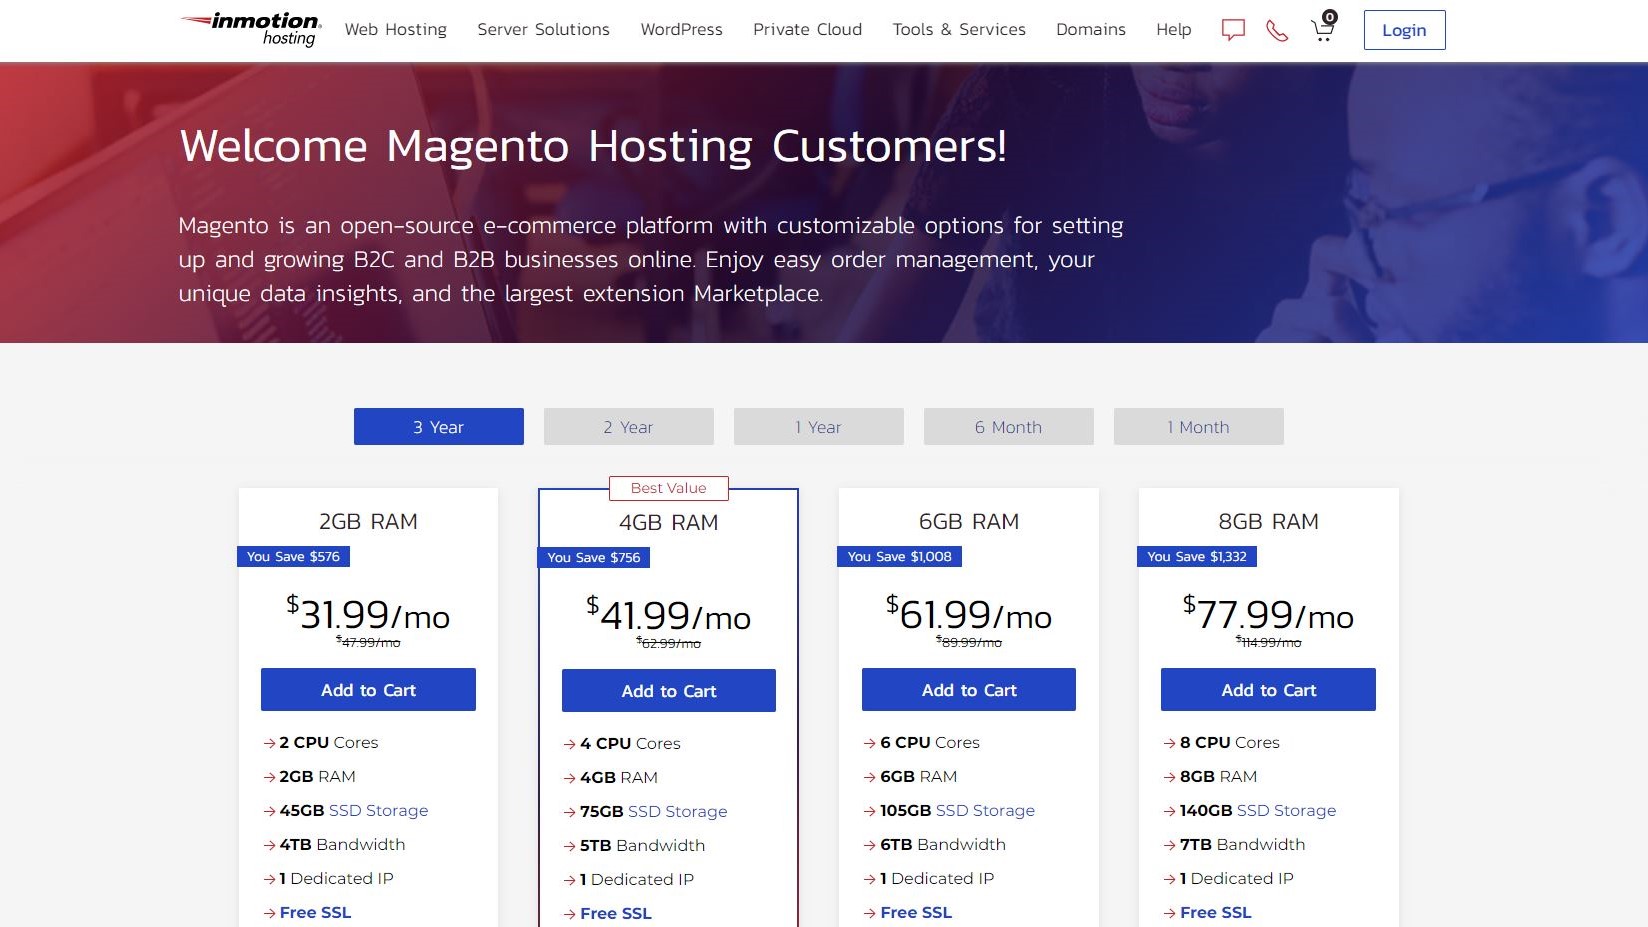Click Free SSL link on 2GB plan
Image resolution: width=1648 pixels, height=927 pixels.
(x=315, y=912)
